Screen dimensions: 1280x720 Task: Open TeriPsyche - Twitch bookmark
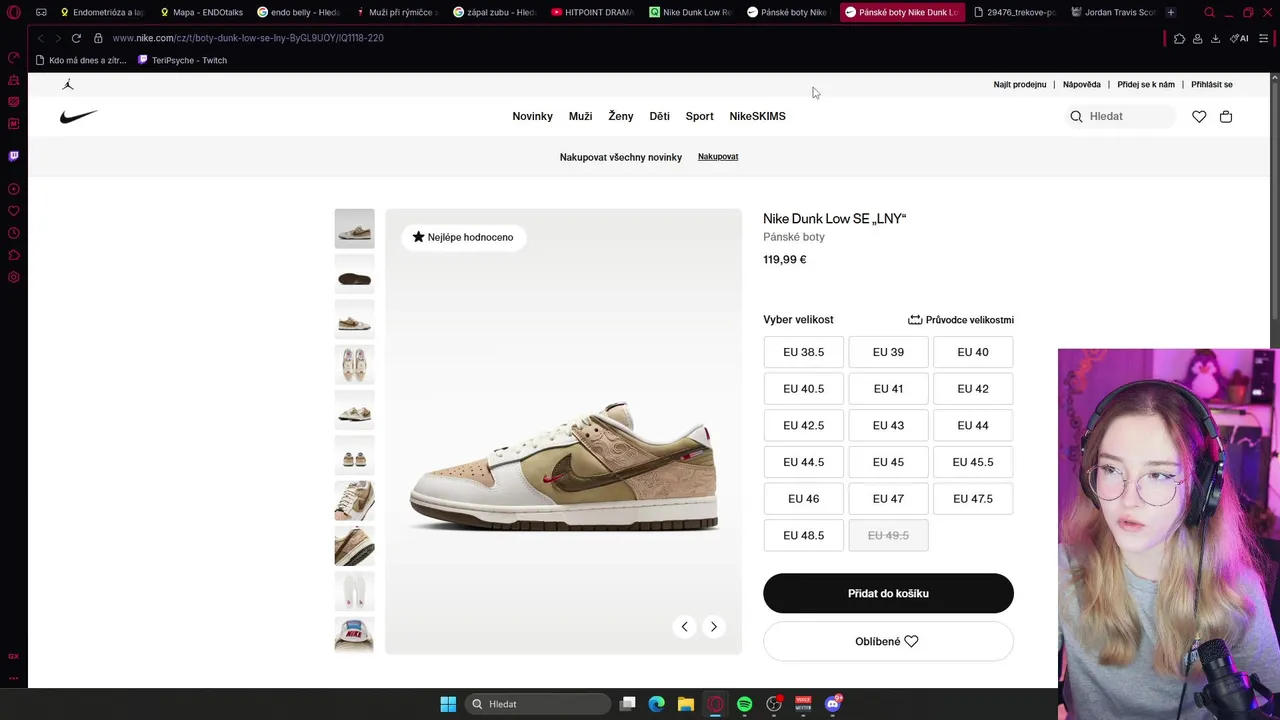coord(182,60)
